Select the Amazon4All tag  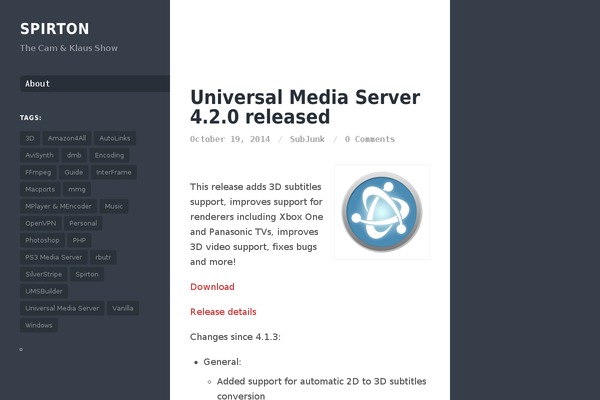click(x=67, y=138)
